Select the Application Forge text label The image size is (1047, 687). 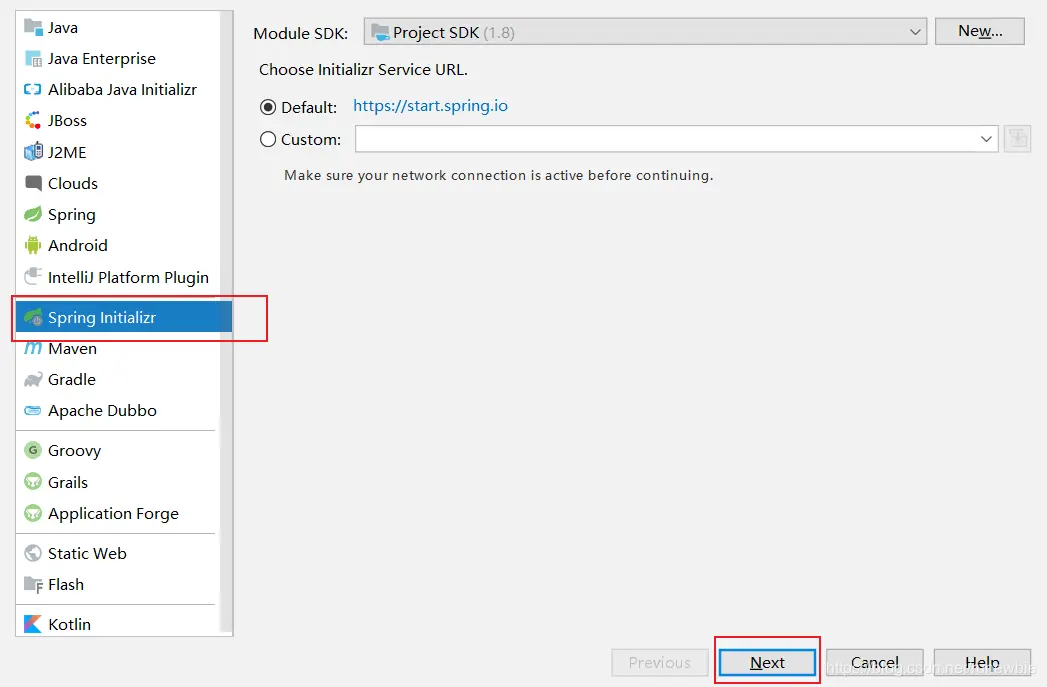[x=113, y=513]
